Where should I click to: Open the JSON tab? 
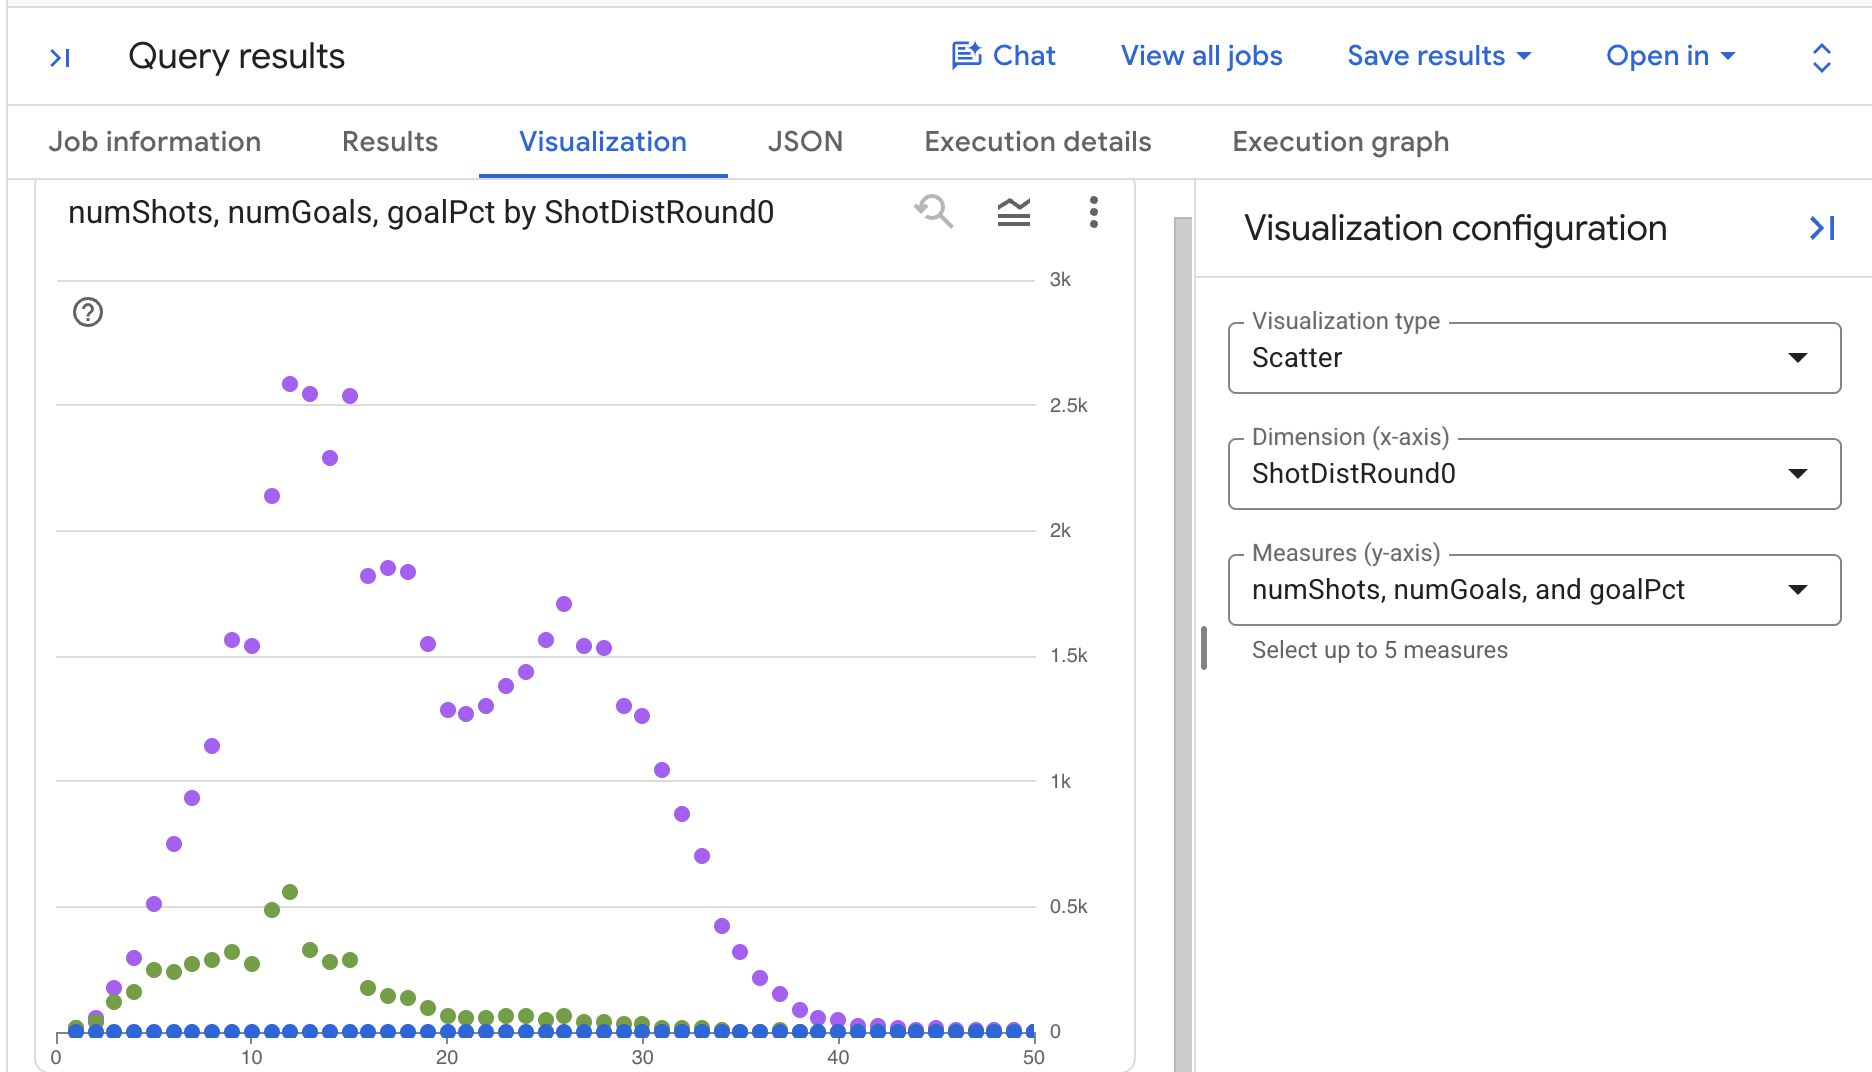pos(805,142)
